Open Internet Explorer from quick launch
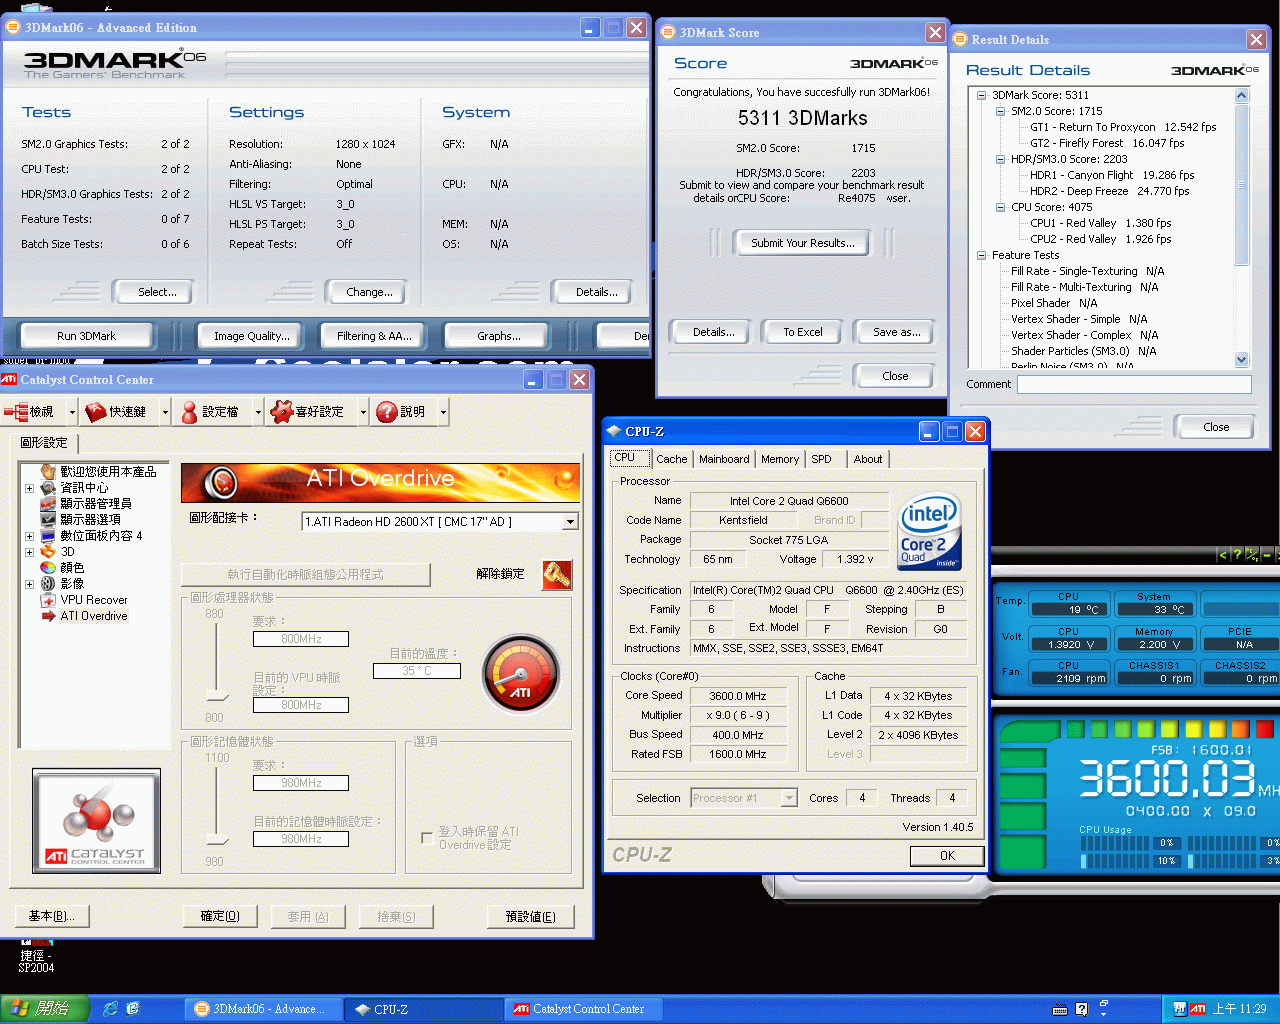This screenshot has width=1280, height=1024. pos(110,1009)
